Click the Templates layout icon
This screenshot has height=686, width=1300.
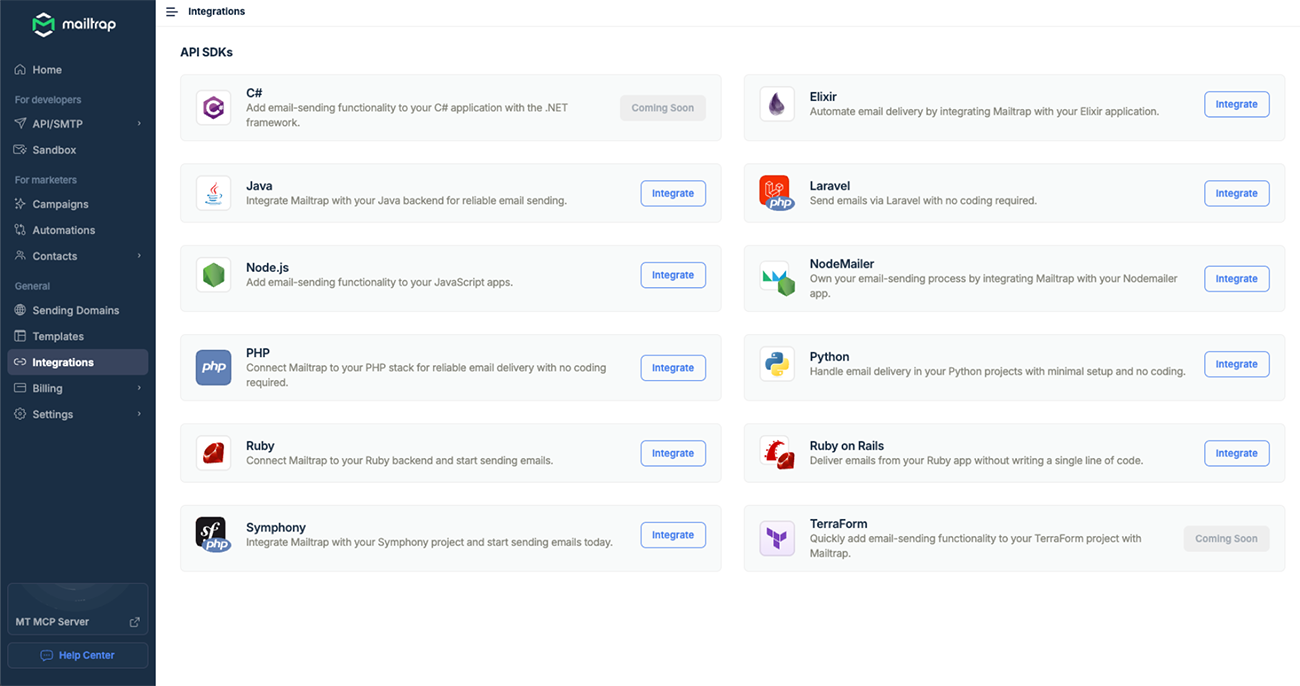coord(20,336)
